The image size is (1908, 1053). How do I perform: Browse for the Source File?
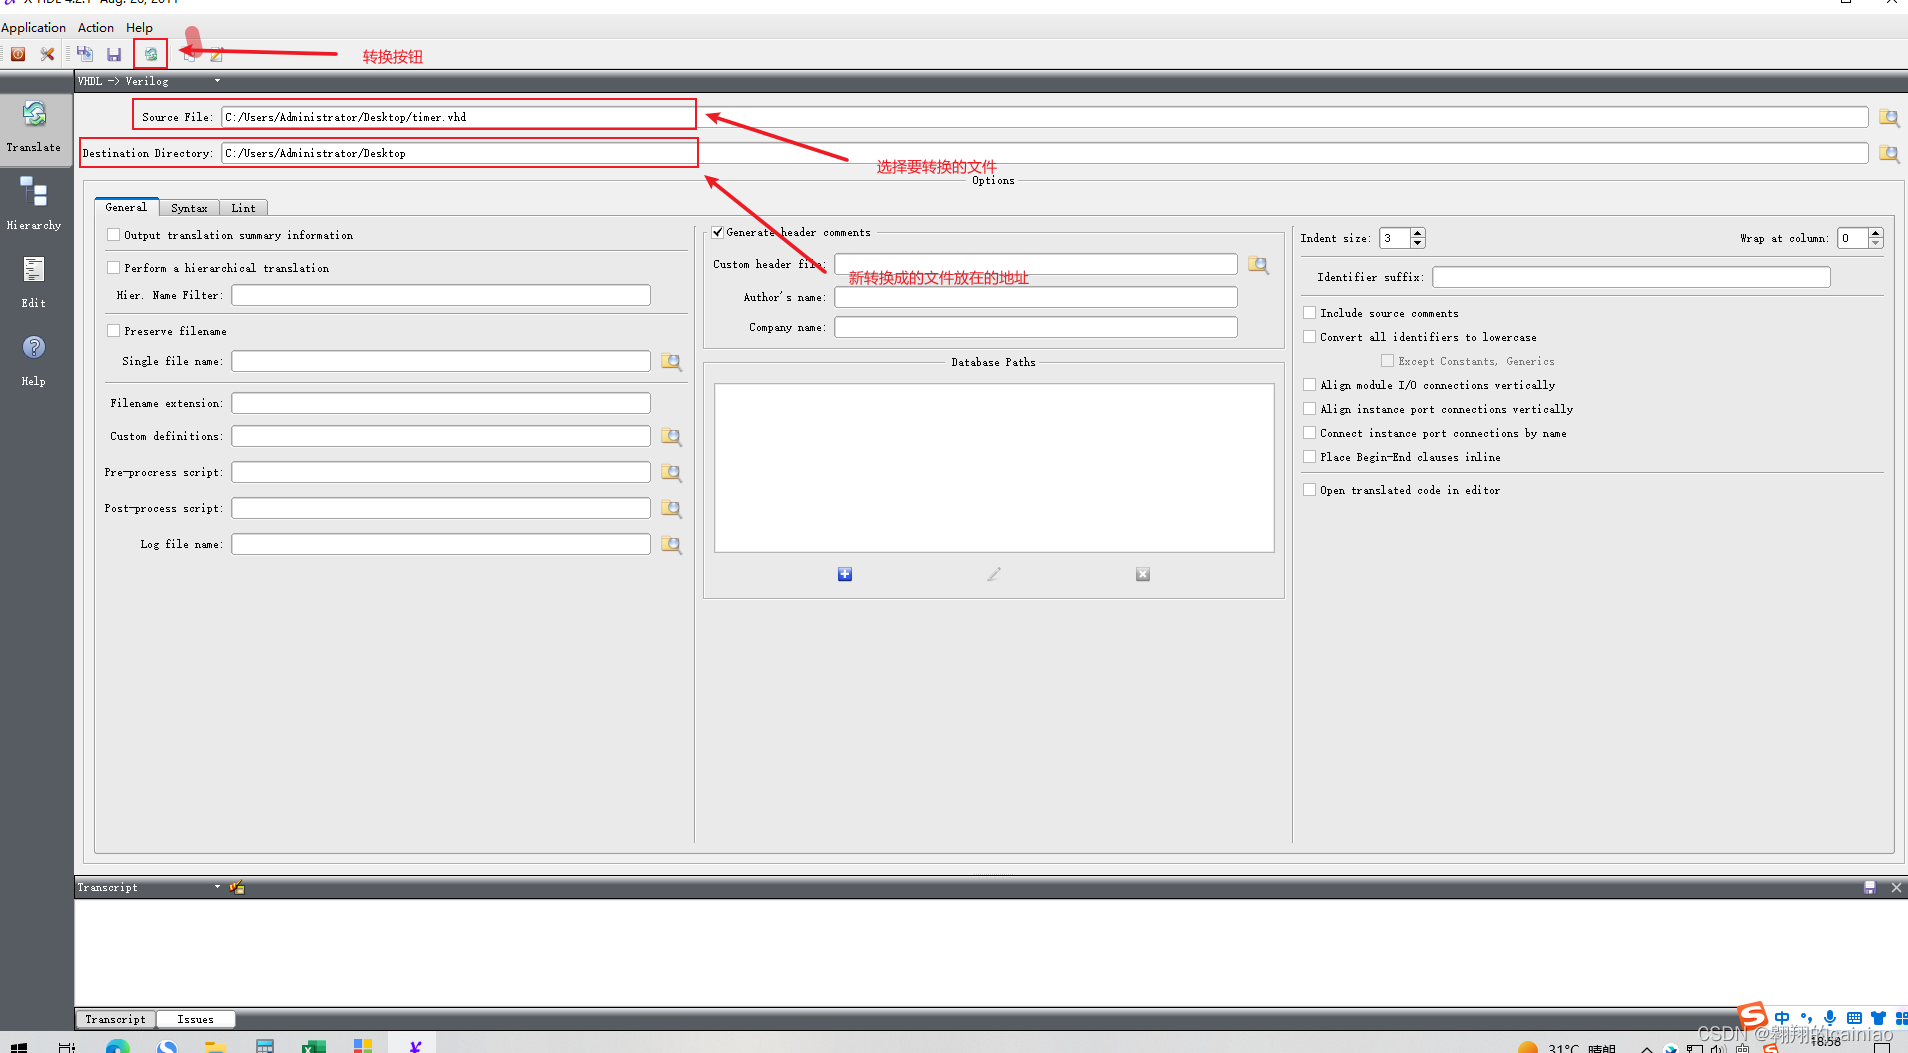1888,117
